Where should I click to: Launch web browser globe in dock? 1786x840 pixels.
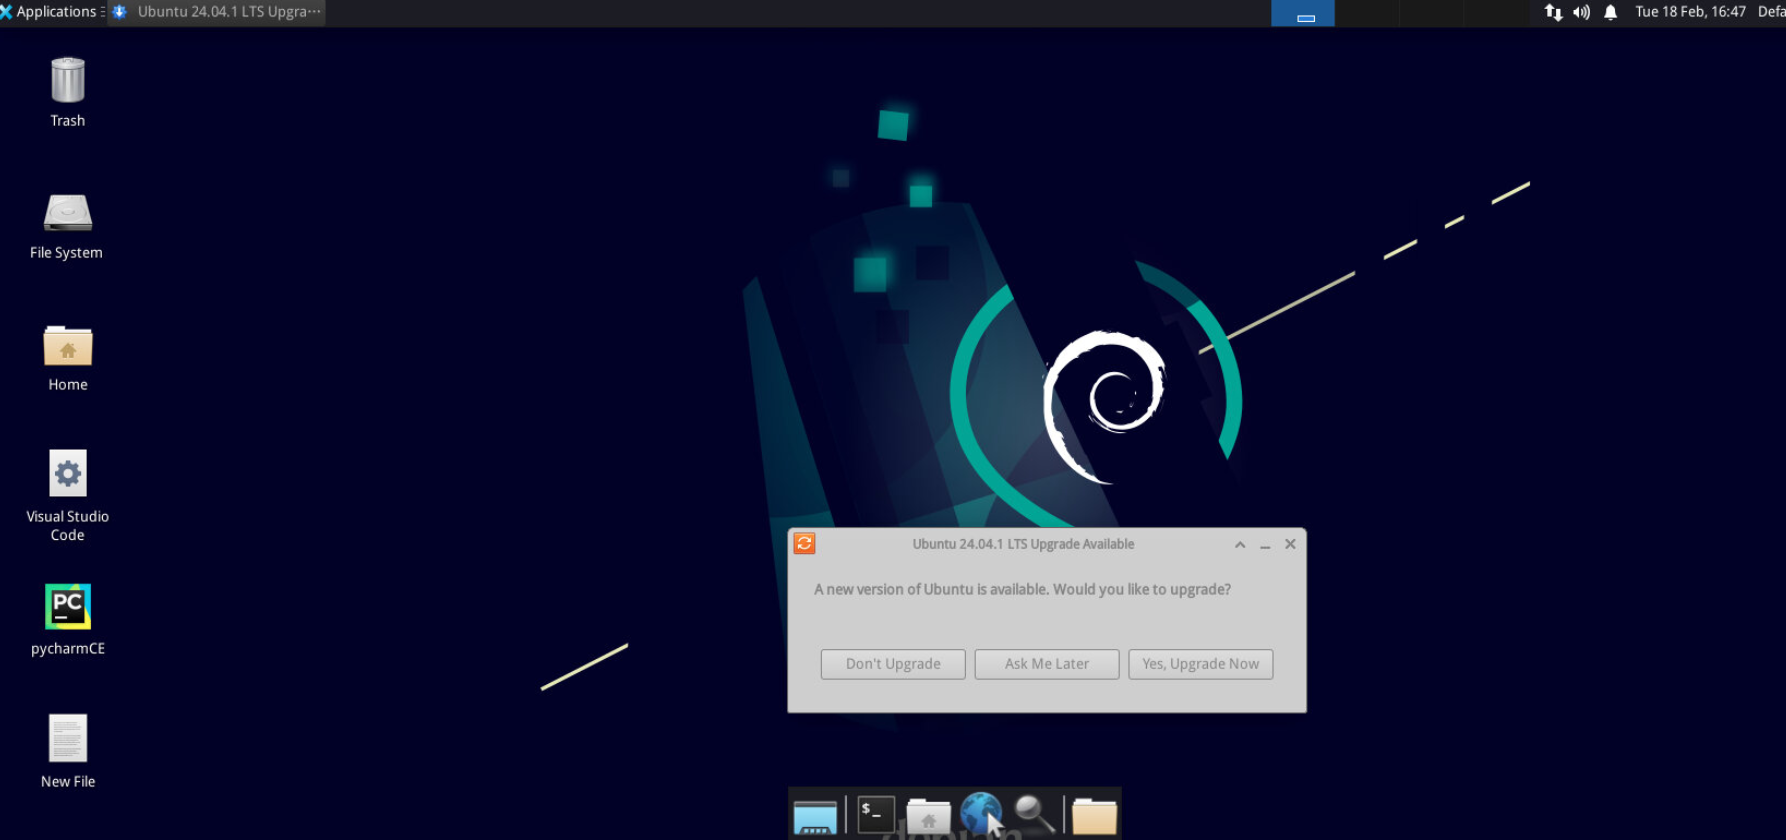[981, 814]
